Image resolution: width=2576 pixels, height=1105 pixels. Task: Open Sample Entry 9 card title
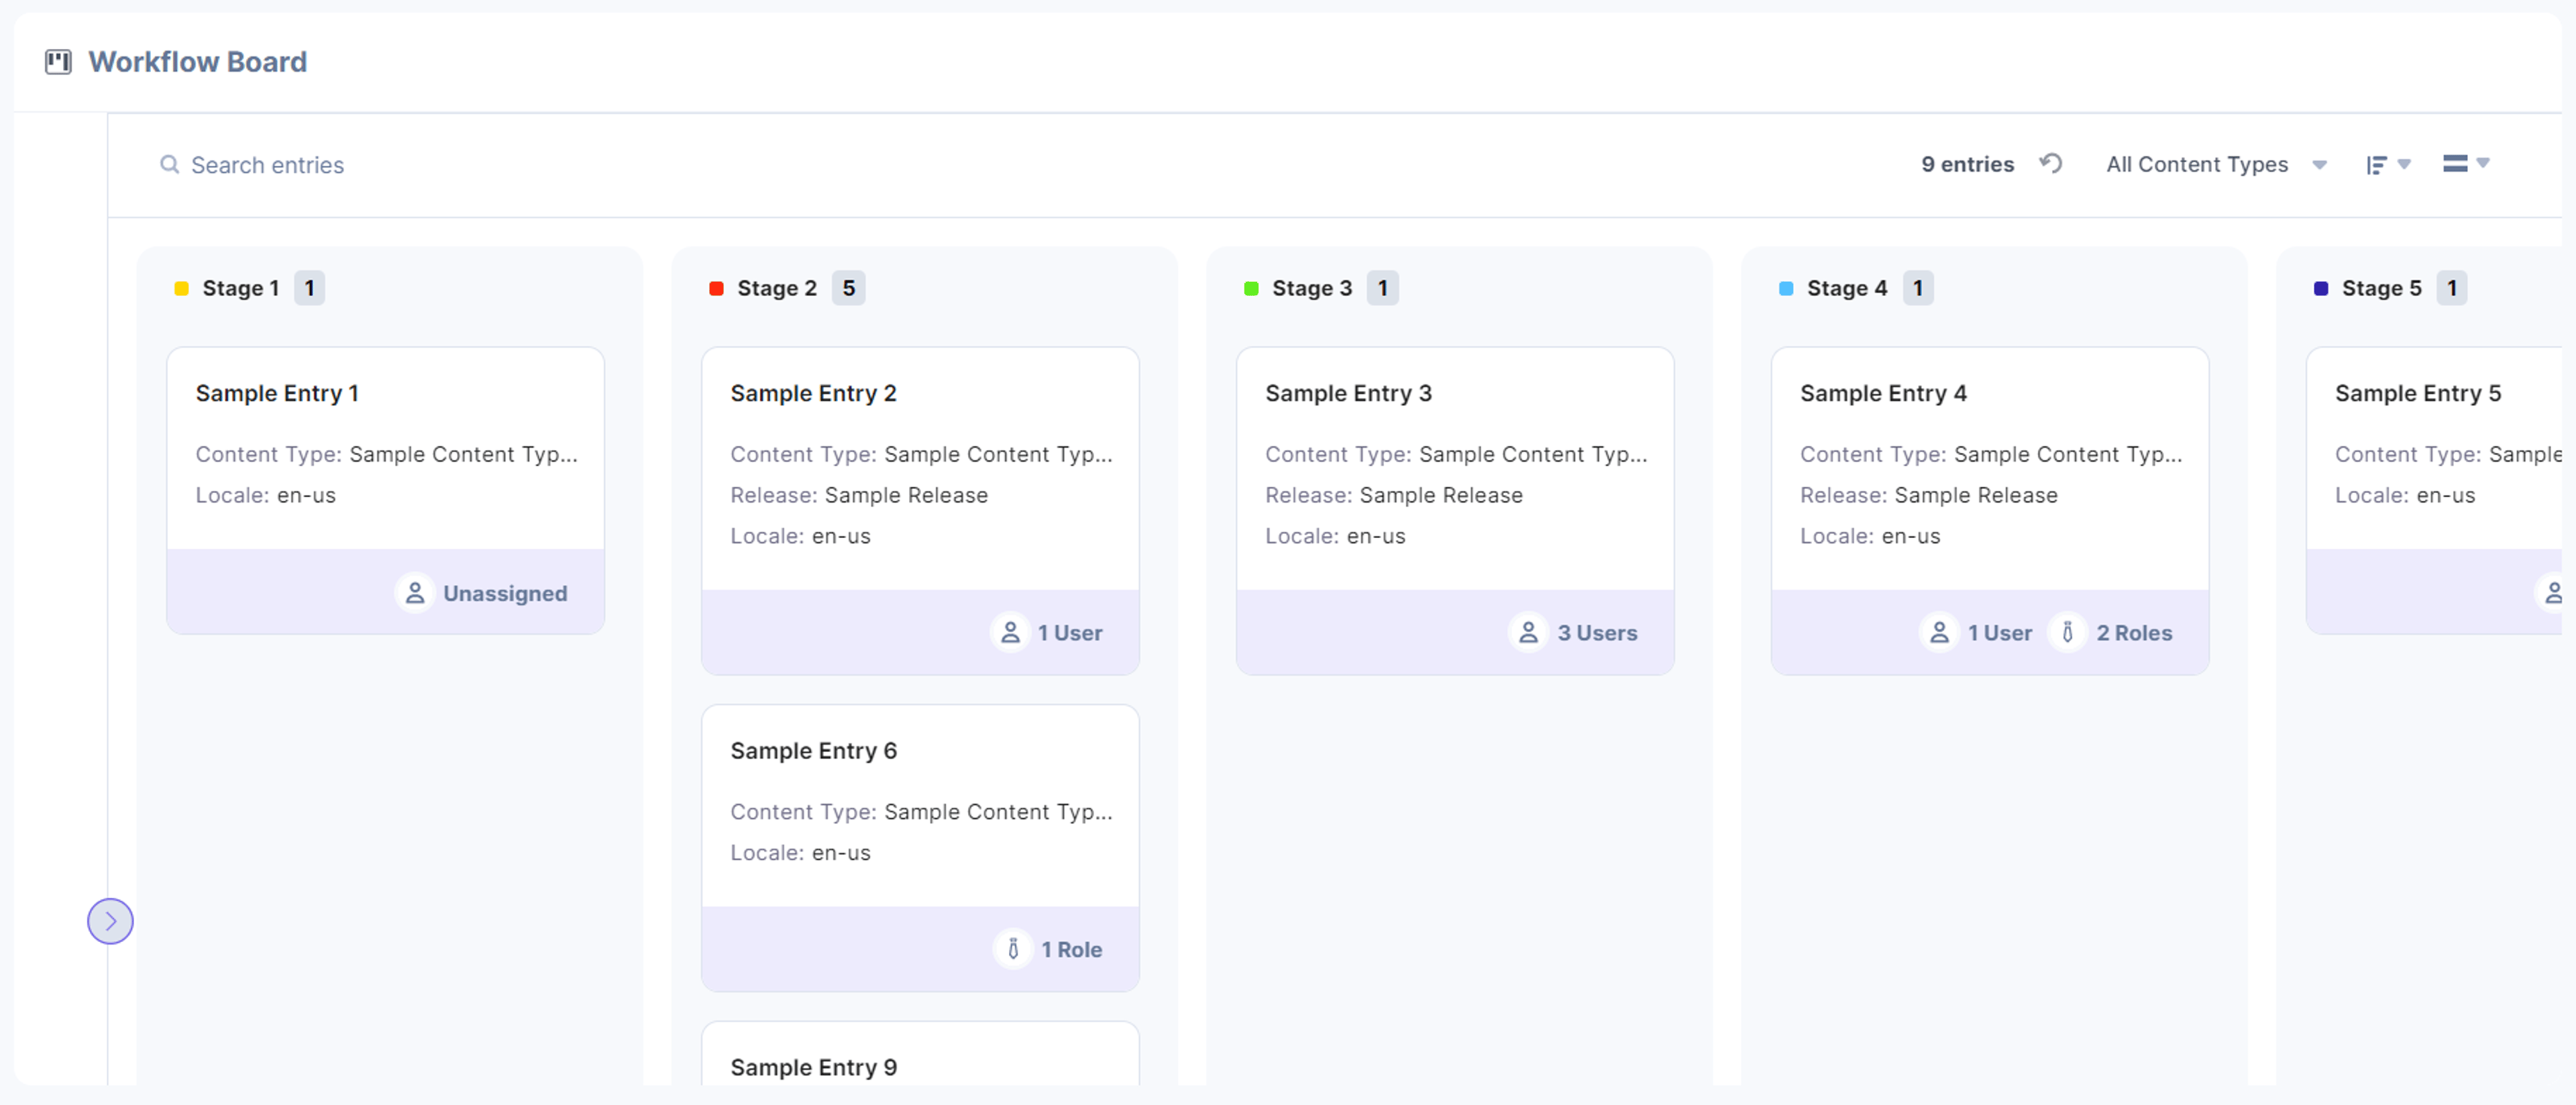pyautogui.click(x=813, y=1067)
